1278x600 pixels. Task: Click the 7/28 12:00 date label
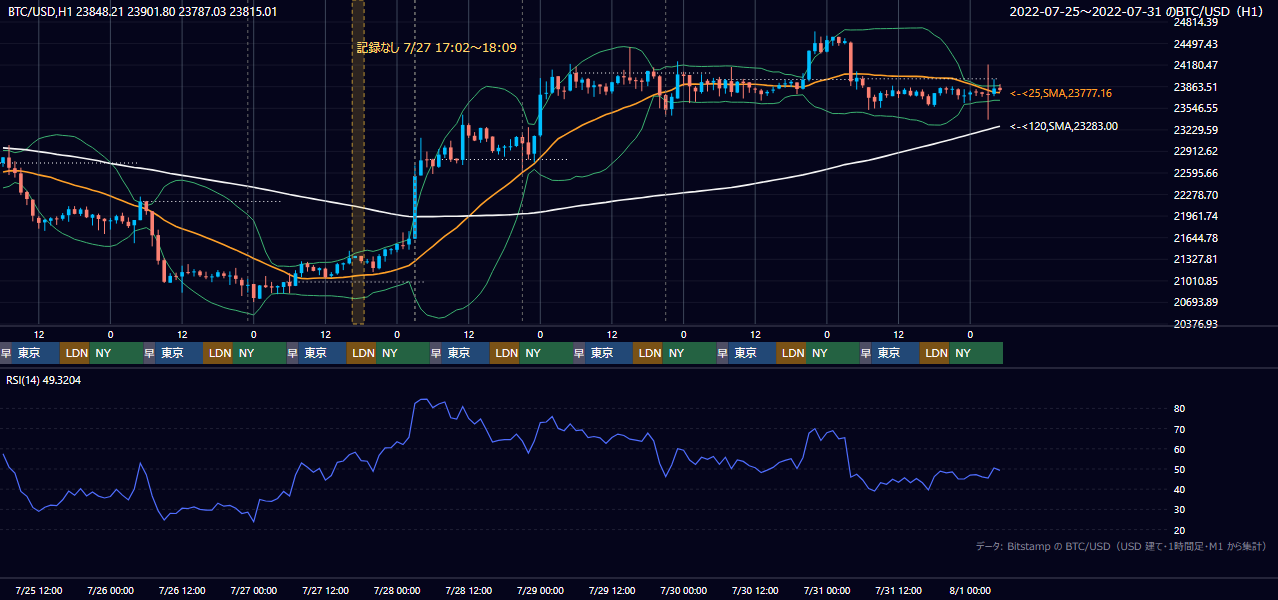click(x=469, y=590)
